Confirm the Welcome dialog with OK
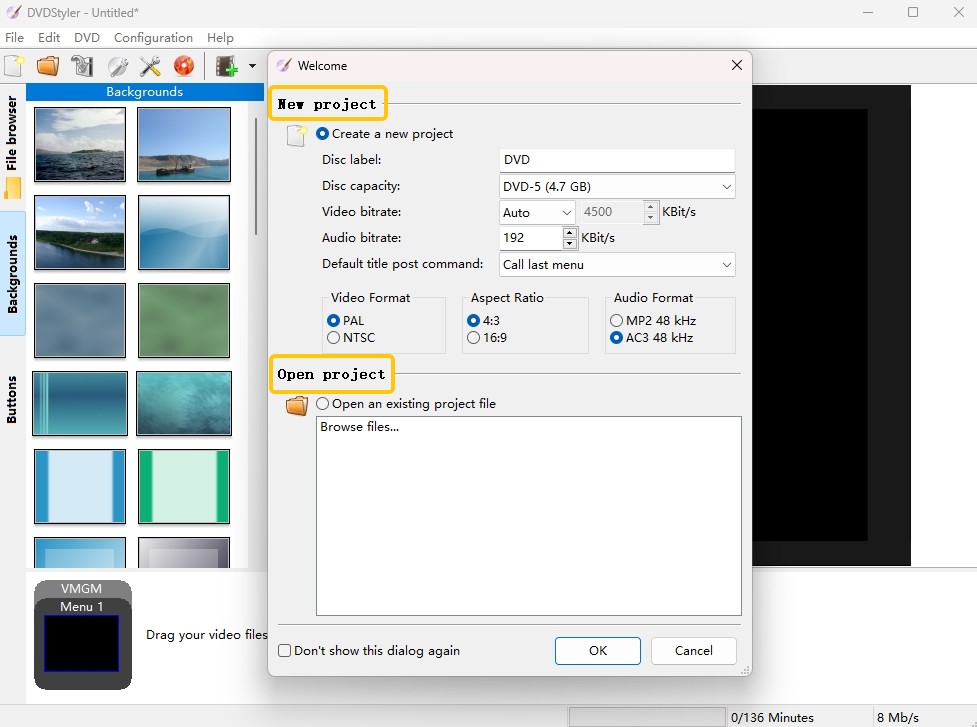The width and height of the screenshot is (977, 727). click(x=597, y=650)
